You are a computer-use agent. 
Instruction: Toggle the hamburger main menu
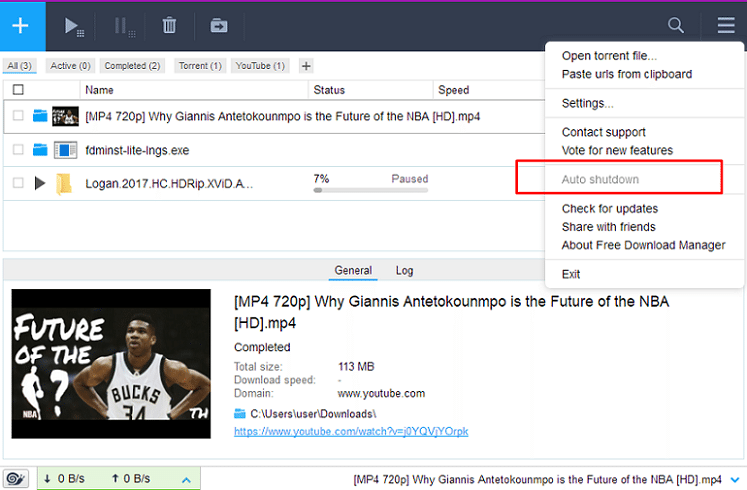(x=726, y=25)
